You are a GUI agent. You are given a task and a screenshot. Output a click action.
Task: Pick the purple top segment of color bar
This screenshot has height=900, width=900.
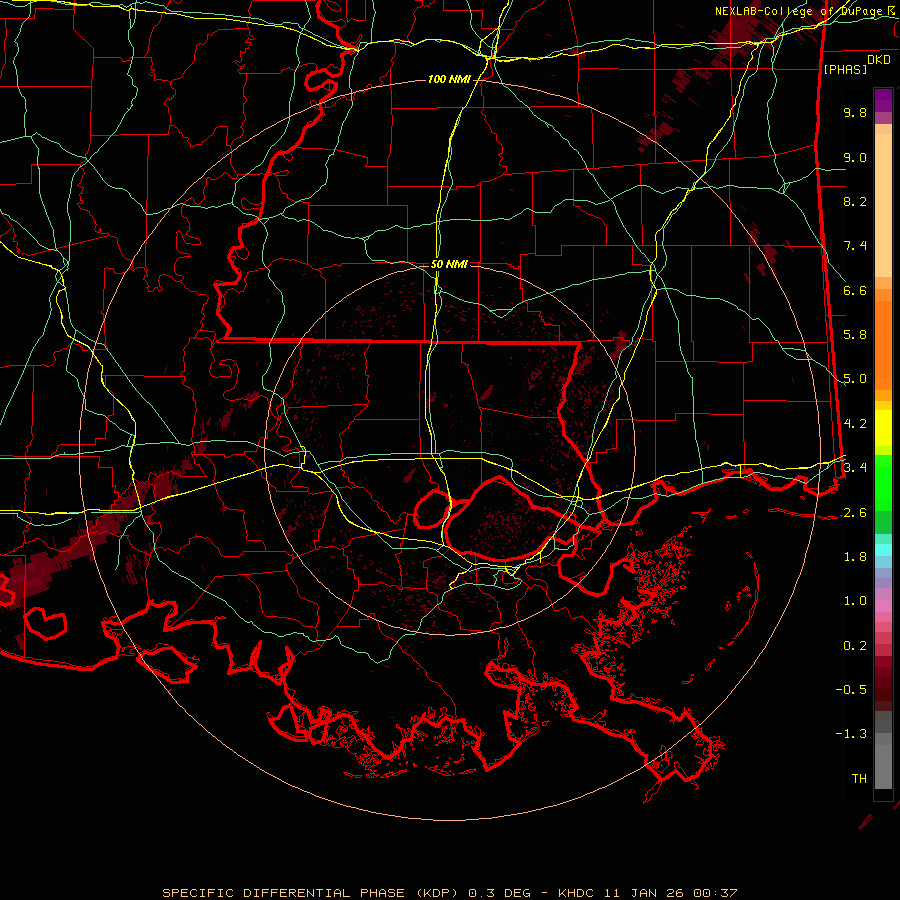tap(883, 100)
